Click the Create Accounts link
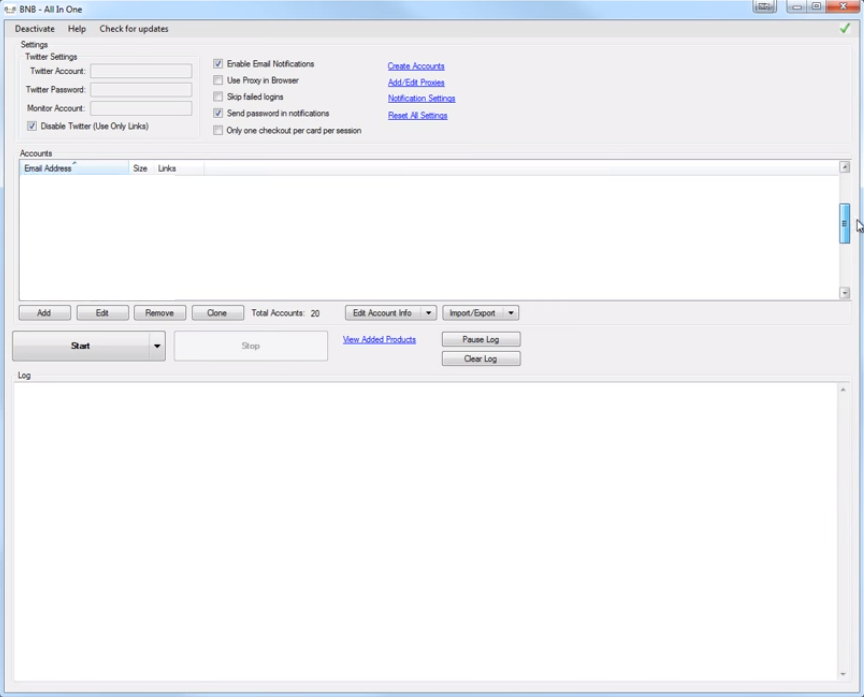 [416, 66]
